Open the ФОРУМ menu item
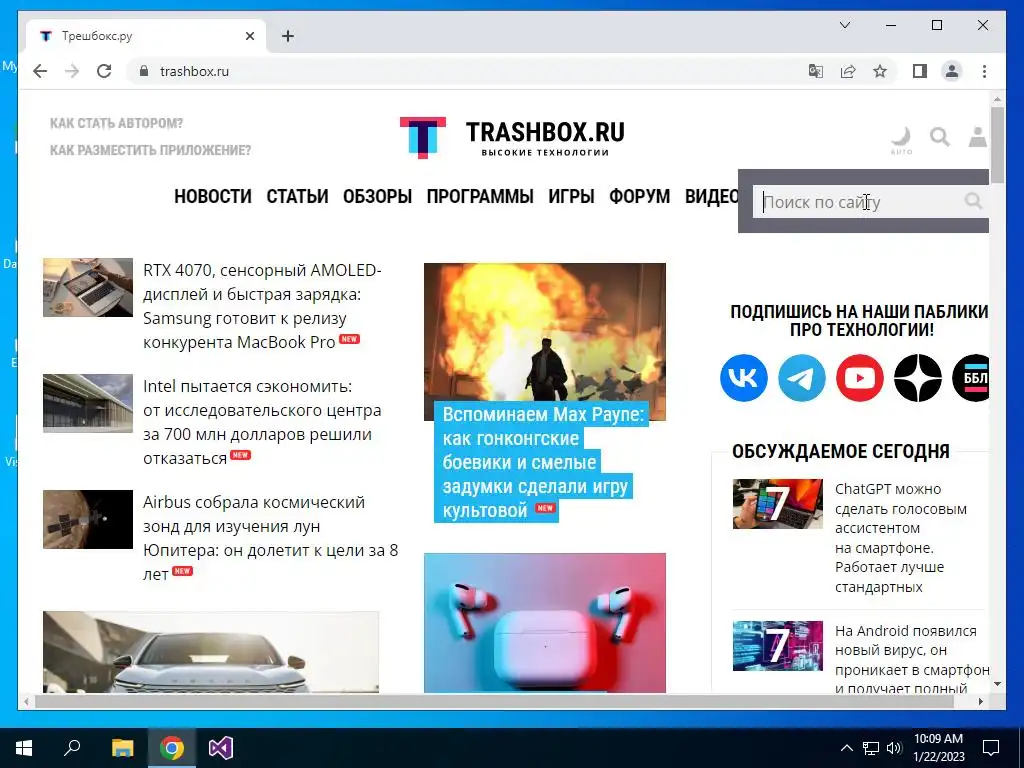 click(639, 196)
